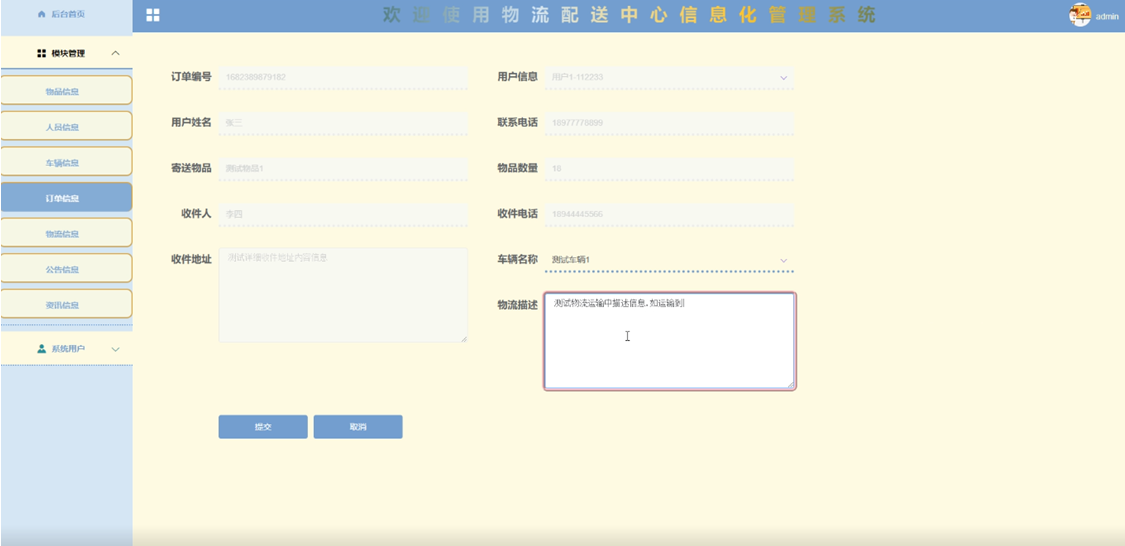
Task: Focus the 物流描述 text area
Action: (x=669, y=341)
